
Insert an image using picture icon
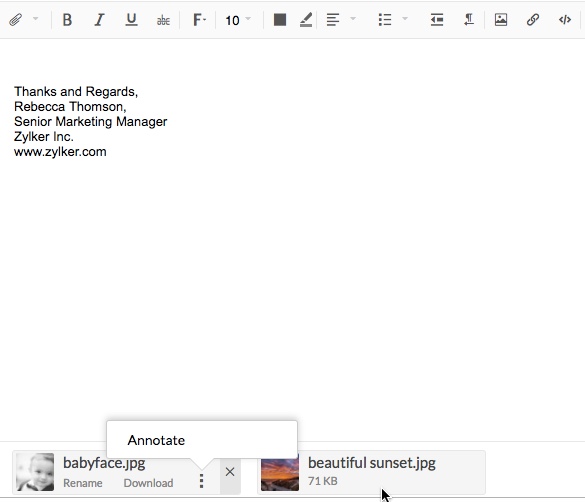[501, 19]
